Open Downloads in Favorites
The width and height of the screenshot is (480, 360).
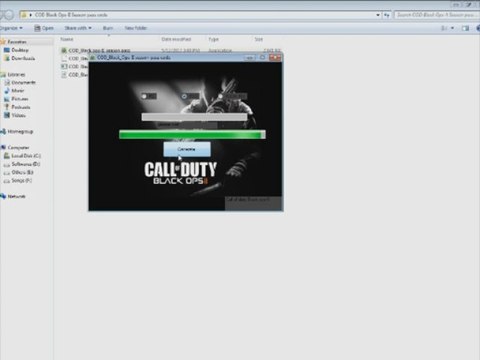23,58
